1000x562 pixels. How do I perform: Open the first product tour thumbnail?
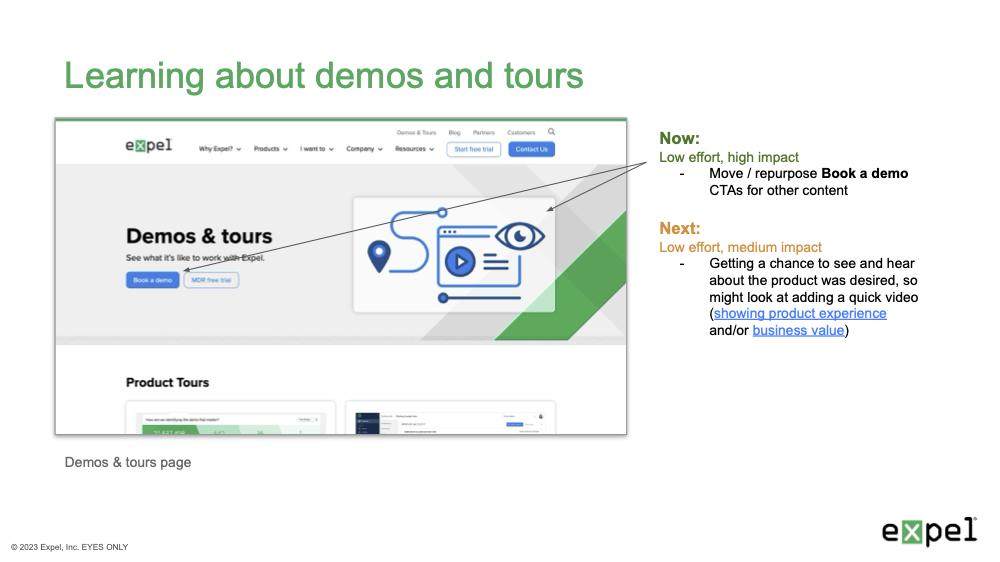(x=230, y=418)
